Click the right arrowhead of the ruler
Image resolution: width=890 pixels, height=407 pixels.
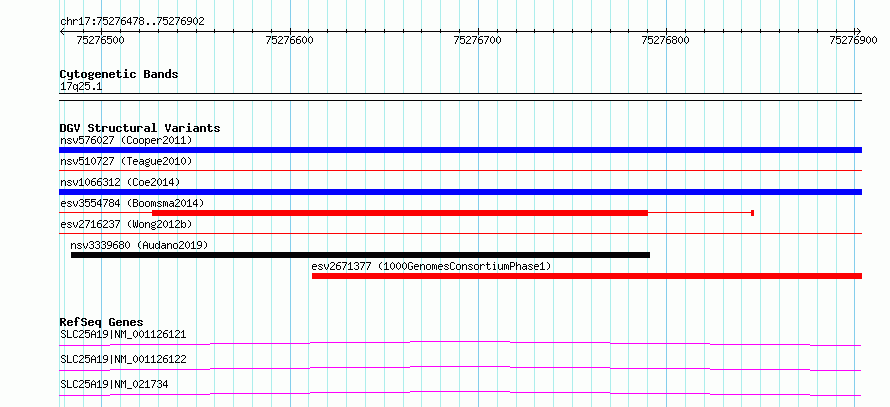858,31
